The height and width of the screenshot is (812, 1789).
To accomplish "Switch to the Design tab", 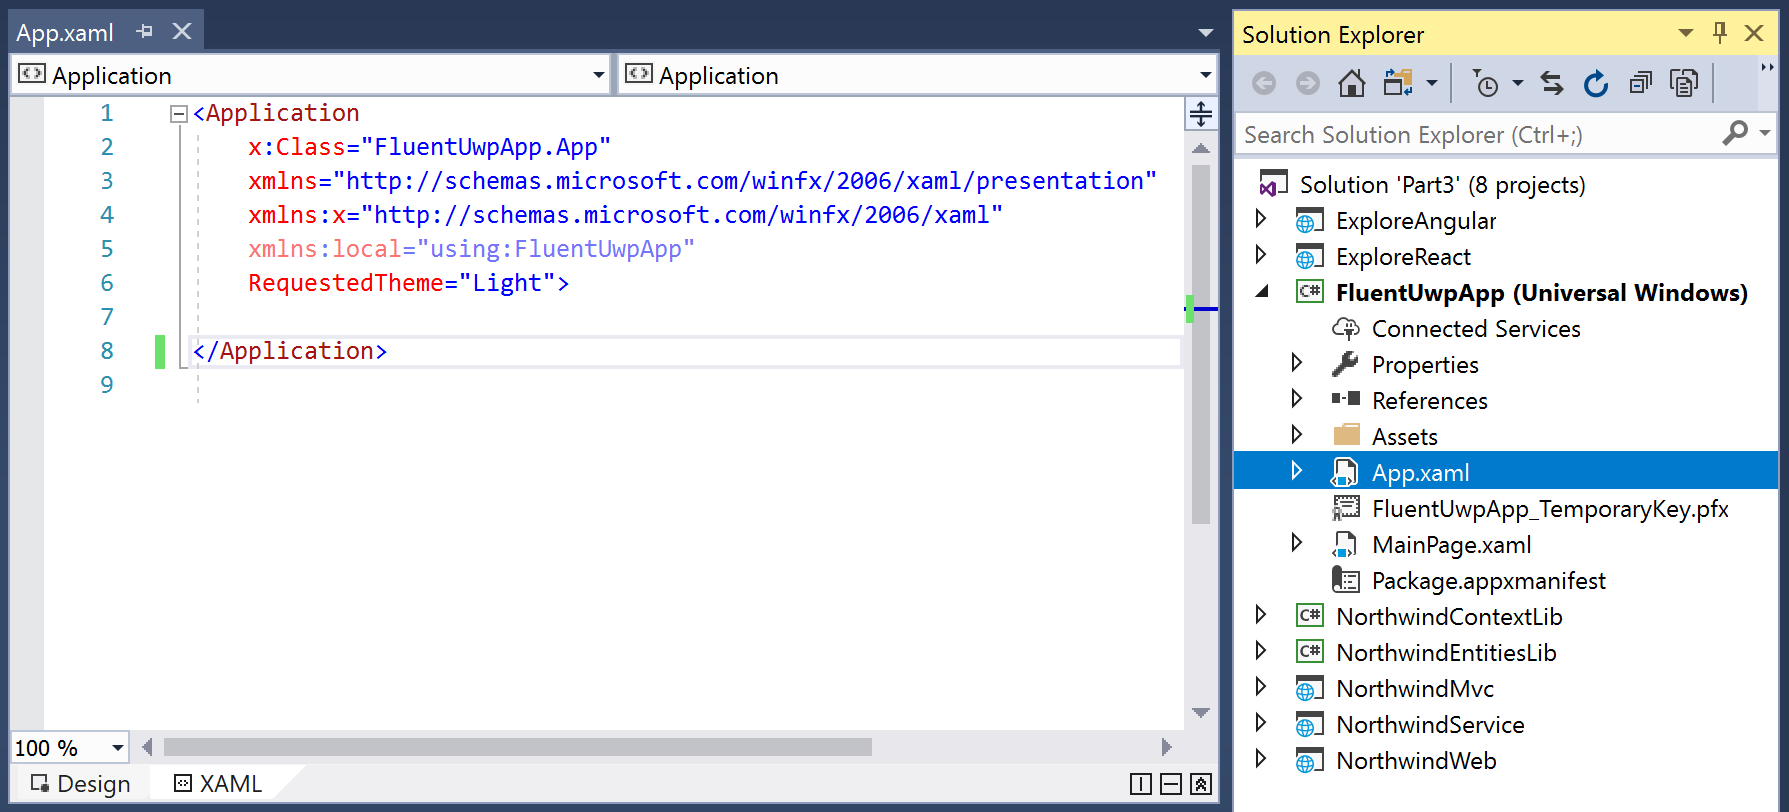I will click(x=81, y=784).
